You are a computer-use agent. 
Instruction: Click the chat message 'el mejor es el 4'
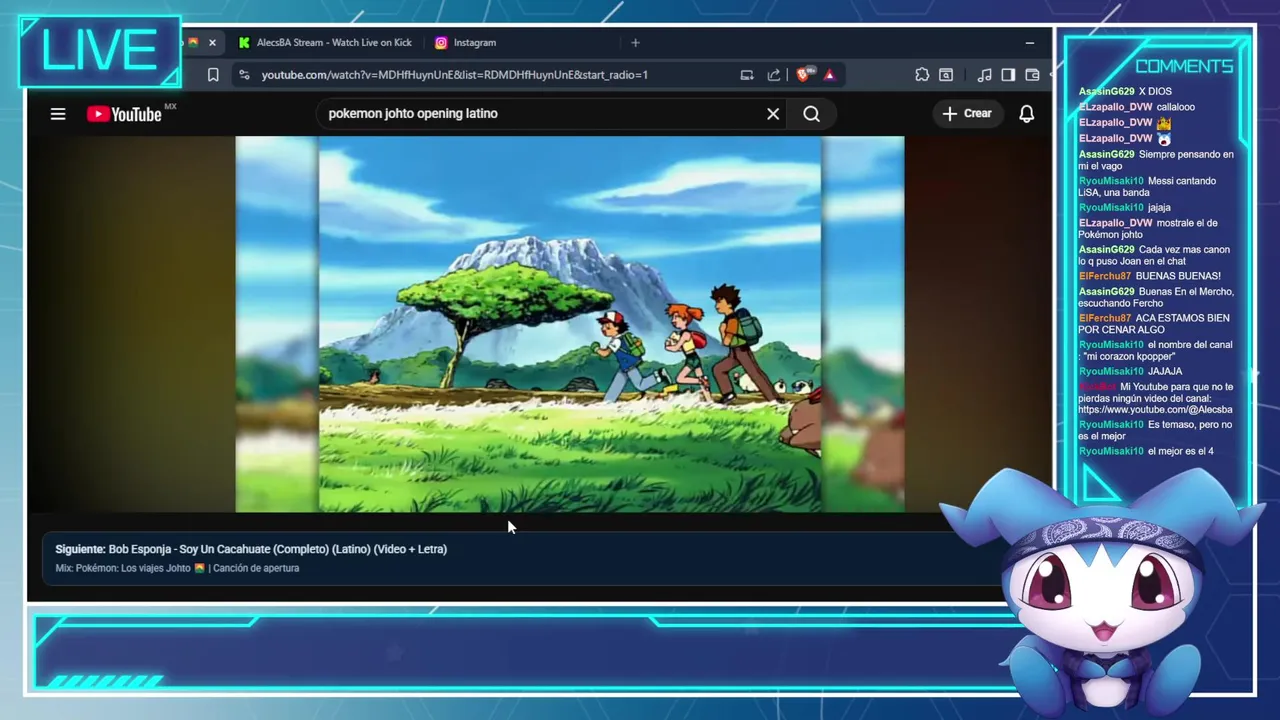click(x=1180, y=451)
